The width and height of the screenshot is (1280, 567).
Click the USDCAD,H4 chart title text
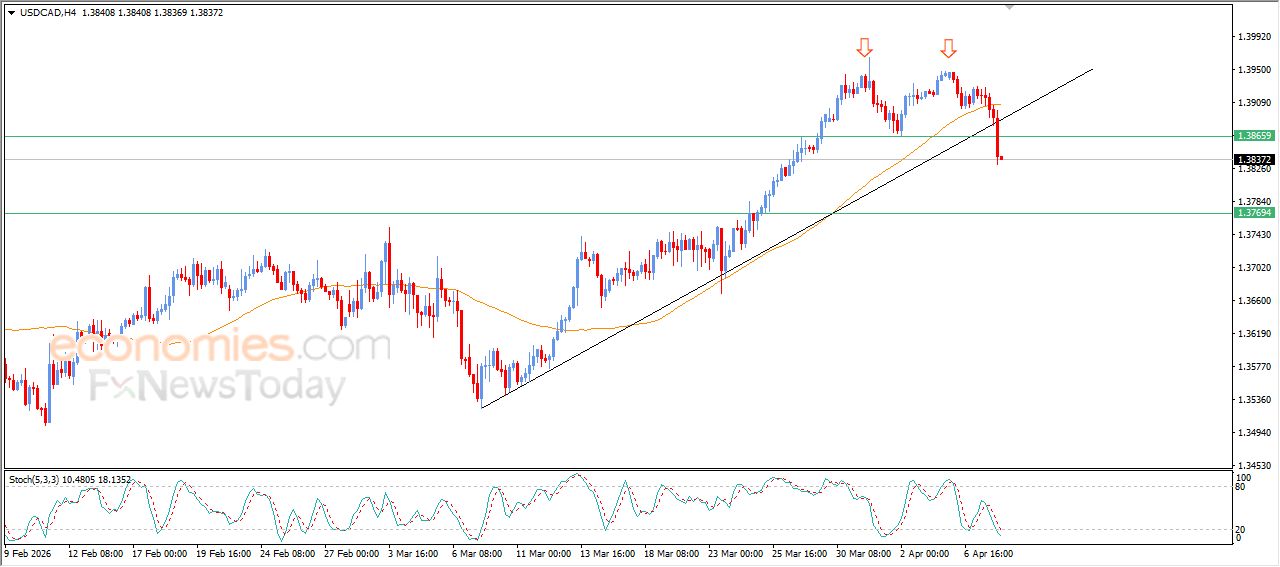(47, 12)
